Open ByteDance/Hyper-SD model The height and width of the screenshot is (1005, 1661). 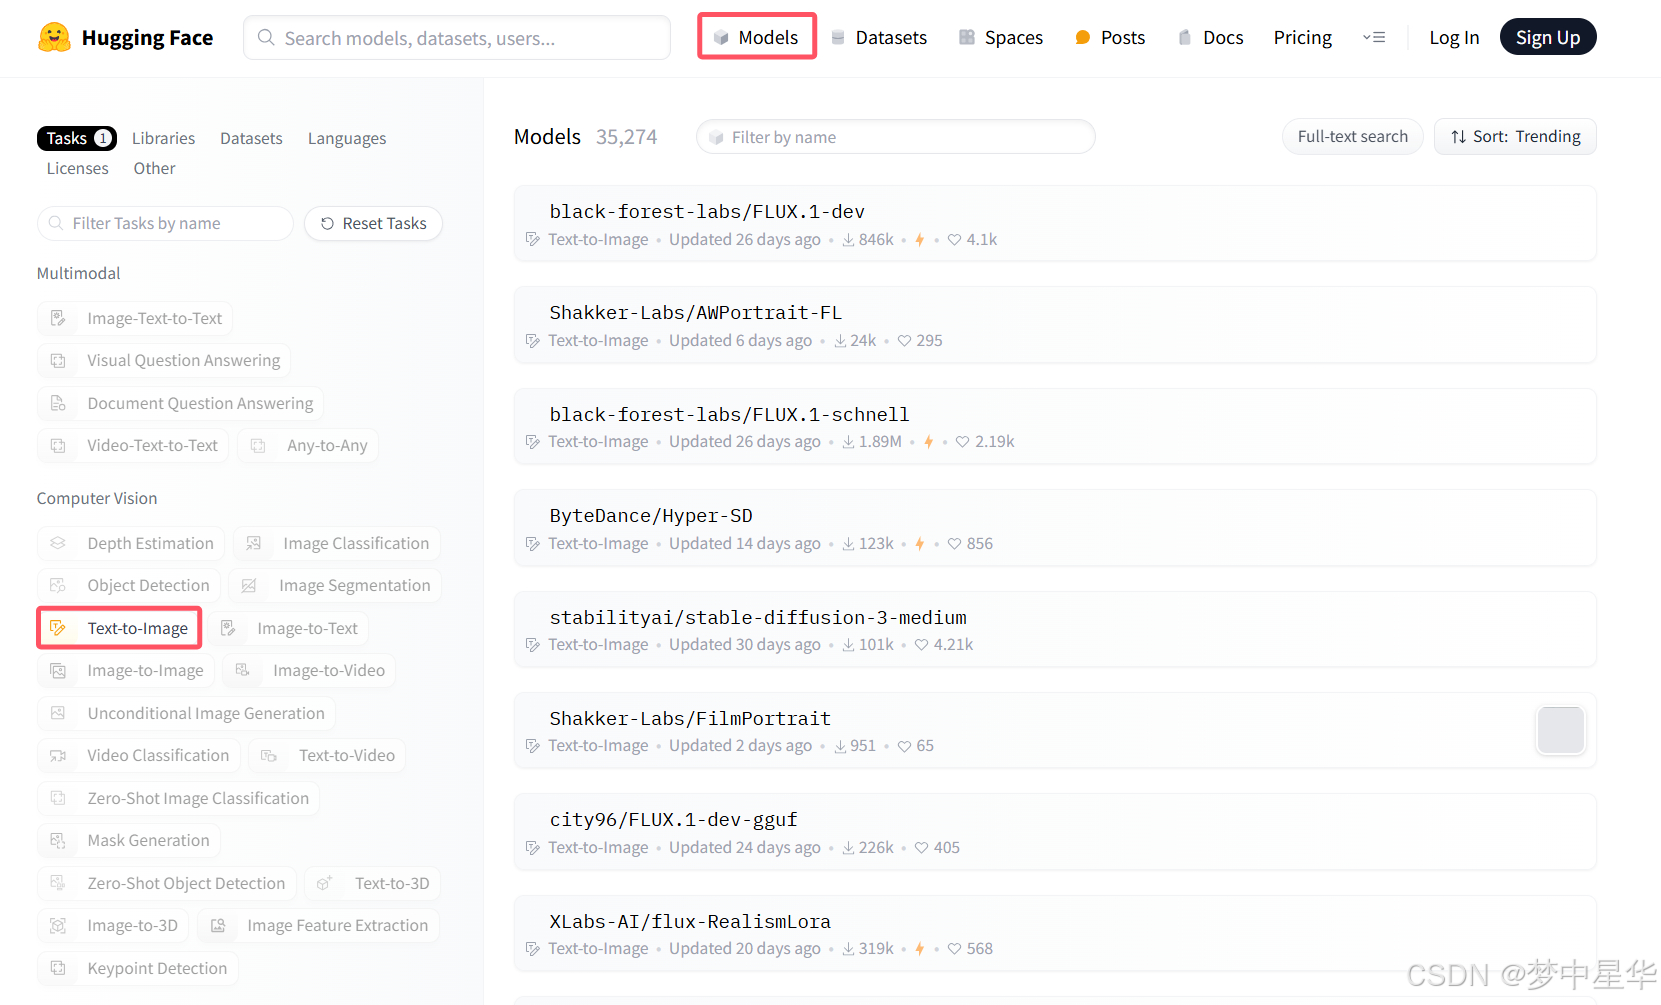[x=1055, y=528]
